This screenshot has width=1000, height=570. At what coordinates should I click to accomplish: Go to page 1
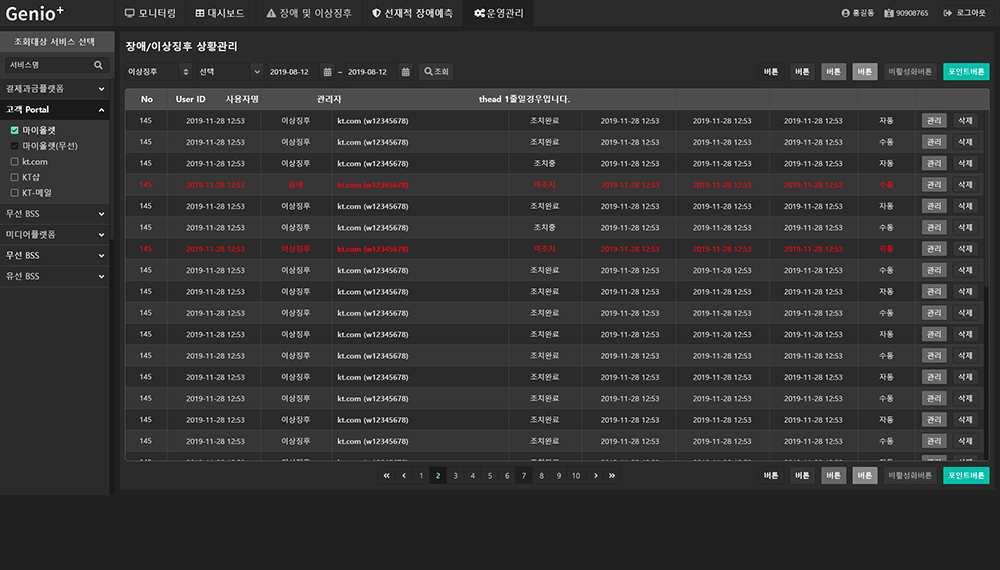point(421,476)
